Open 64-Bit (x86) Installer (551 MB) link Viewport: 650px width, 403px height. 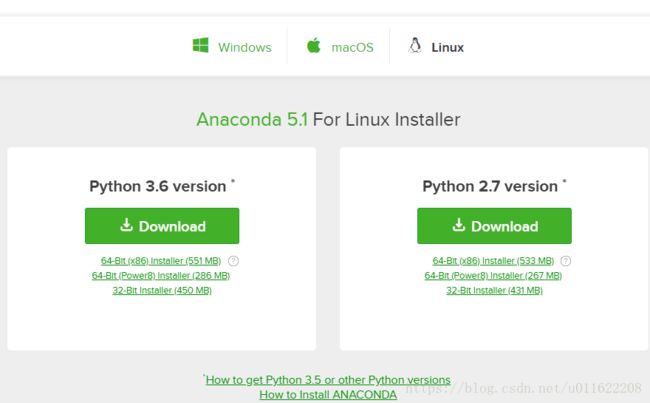pos(161,261)
